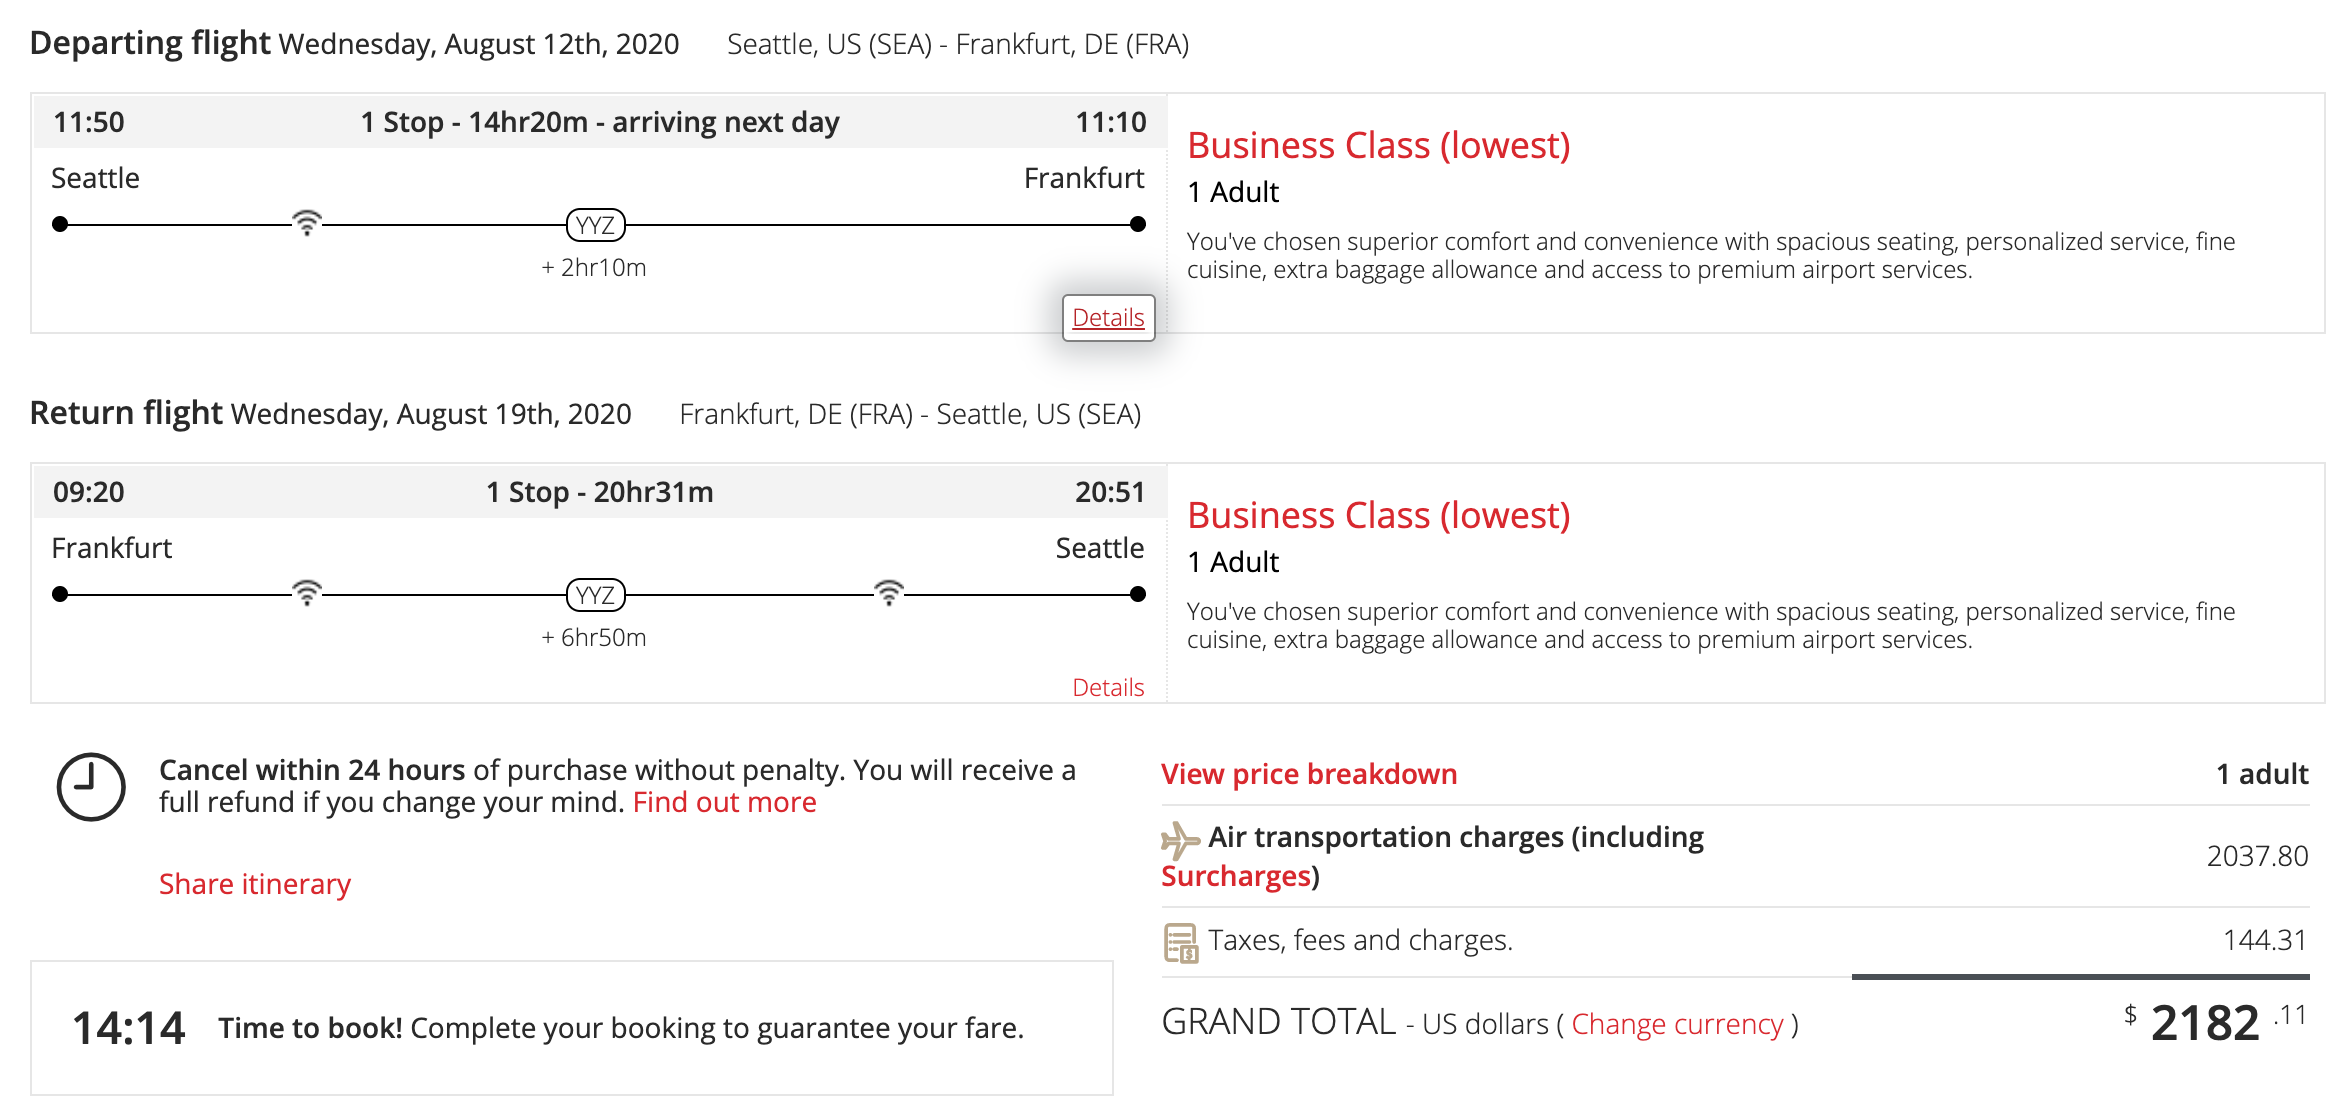2348x1120 pixels.
Task: Click airplane icon next to air transportation charges
Action: coord(1180,840)
